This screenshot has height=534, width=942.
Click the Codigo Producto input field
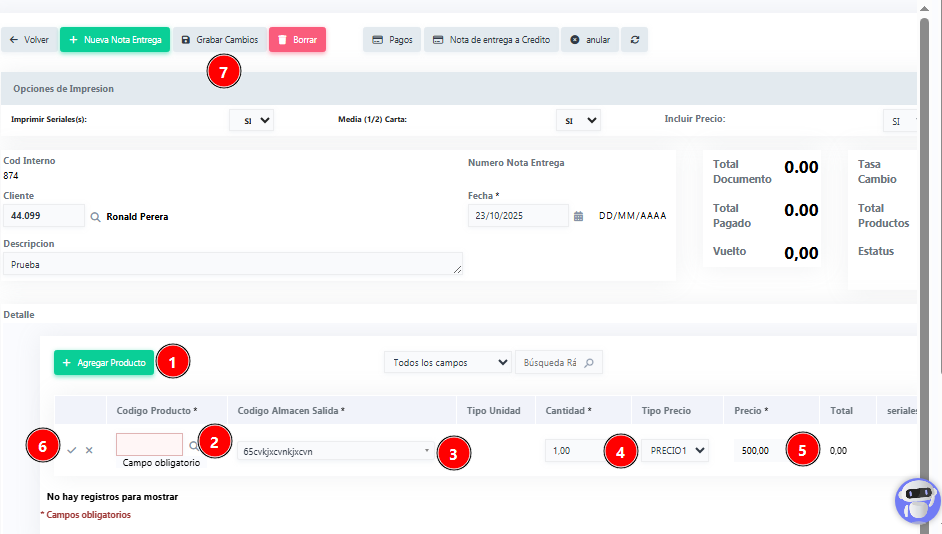(149, 445)
